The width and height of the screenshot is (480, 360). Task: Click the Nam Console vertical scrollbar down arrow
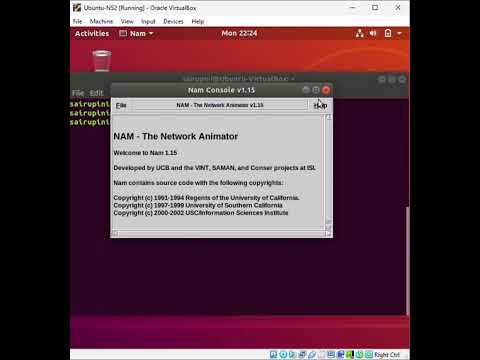point(328,228)
